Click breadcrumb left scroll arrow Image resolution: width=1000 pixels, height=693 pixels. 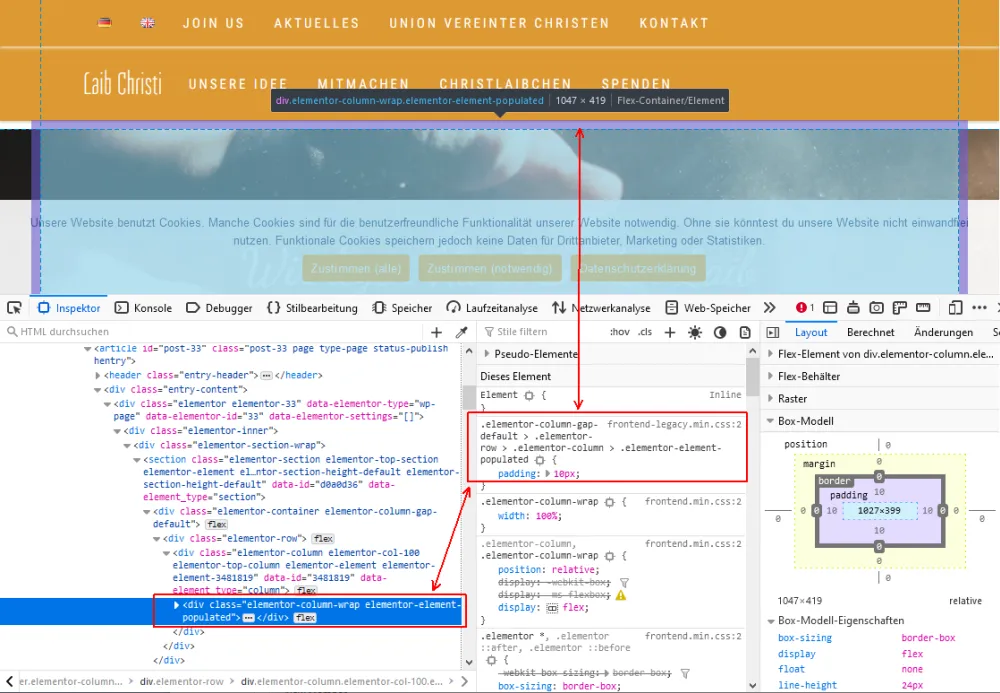point(9,682)
